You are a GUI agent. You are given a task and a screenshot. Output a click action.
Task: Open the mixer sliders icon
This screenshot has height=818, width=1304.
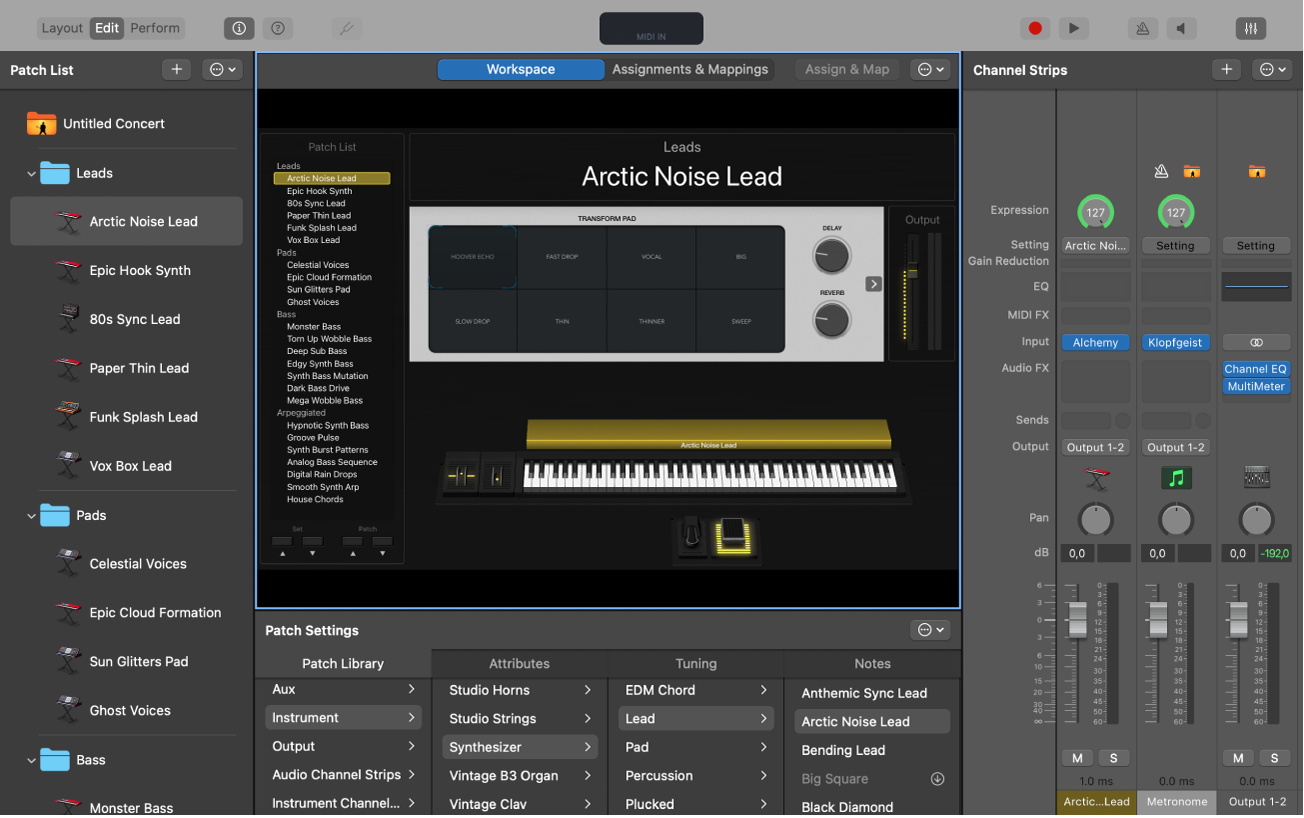click(1250, 28)
